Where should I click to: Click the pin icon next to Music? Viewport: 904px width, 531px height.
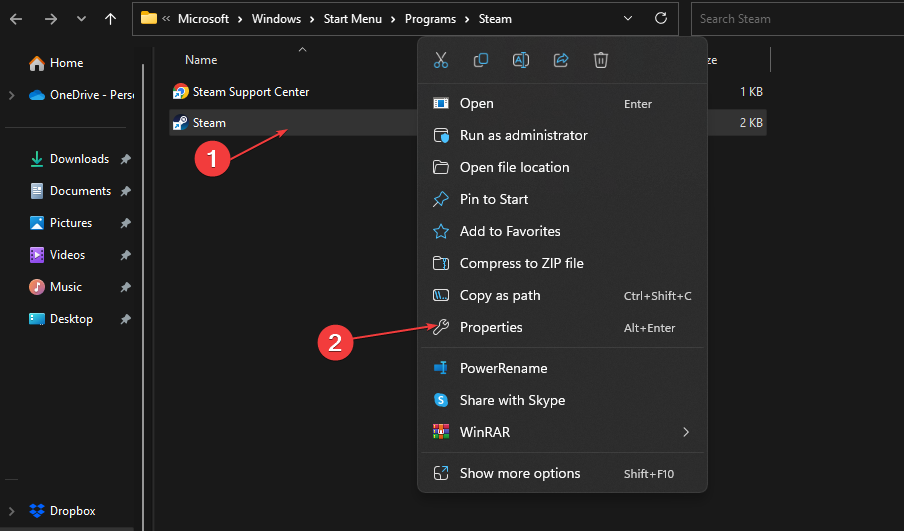(126, 288)
